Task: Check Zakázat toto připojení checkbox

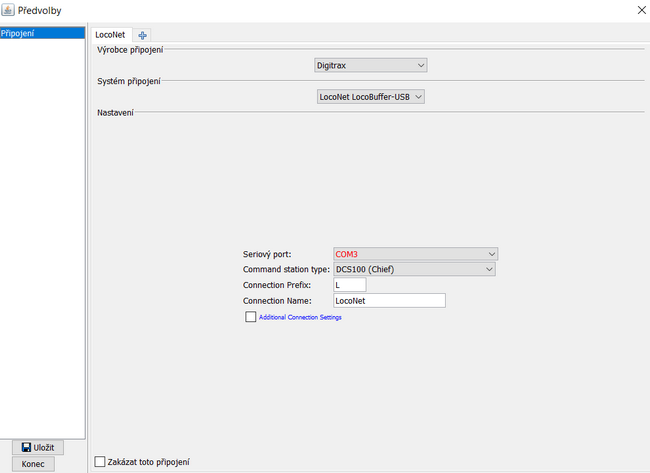Action: pyautogui.click(x=100, y=461)
